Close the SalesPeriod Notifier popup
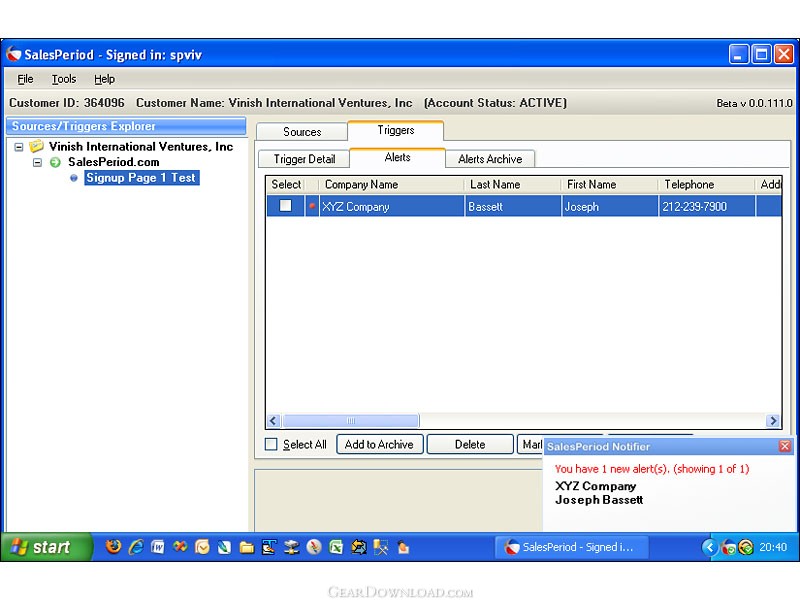 [785, 446]
